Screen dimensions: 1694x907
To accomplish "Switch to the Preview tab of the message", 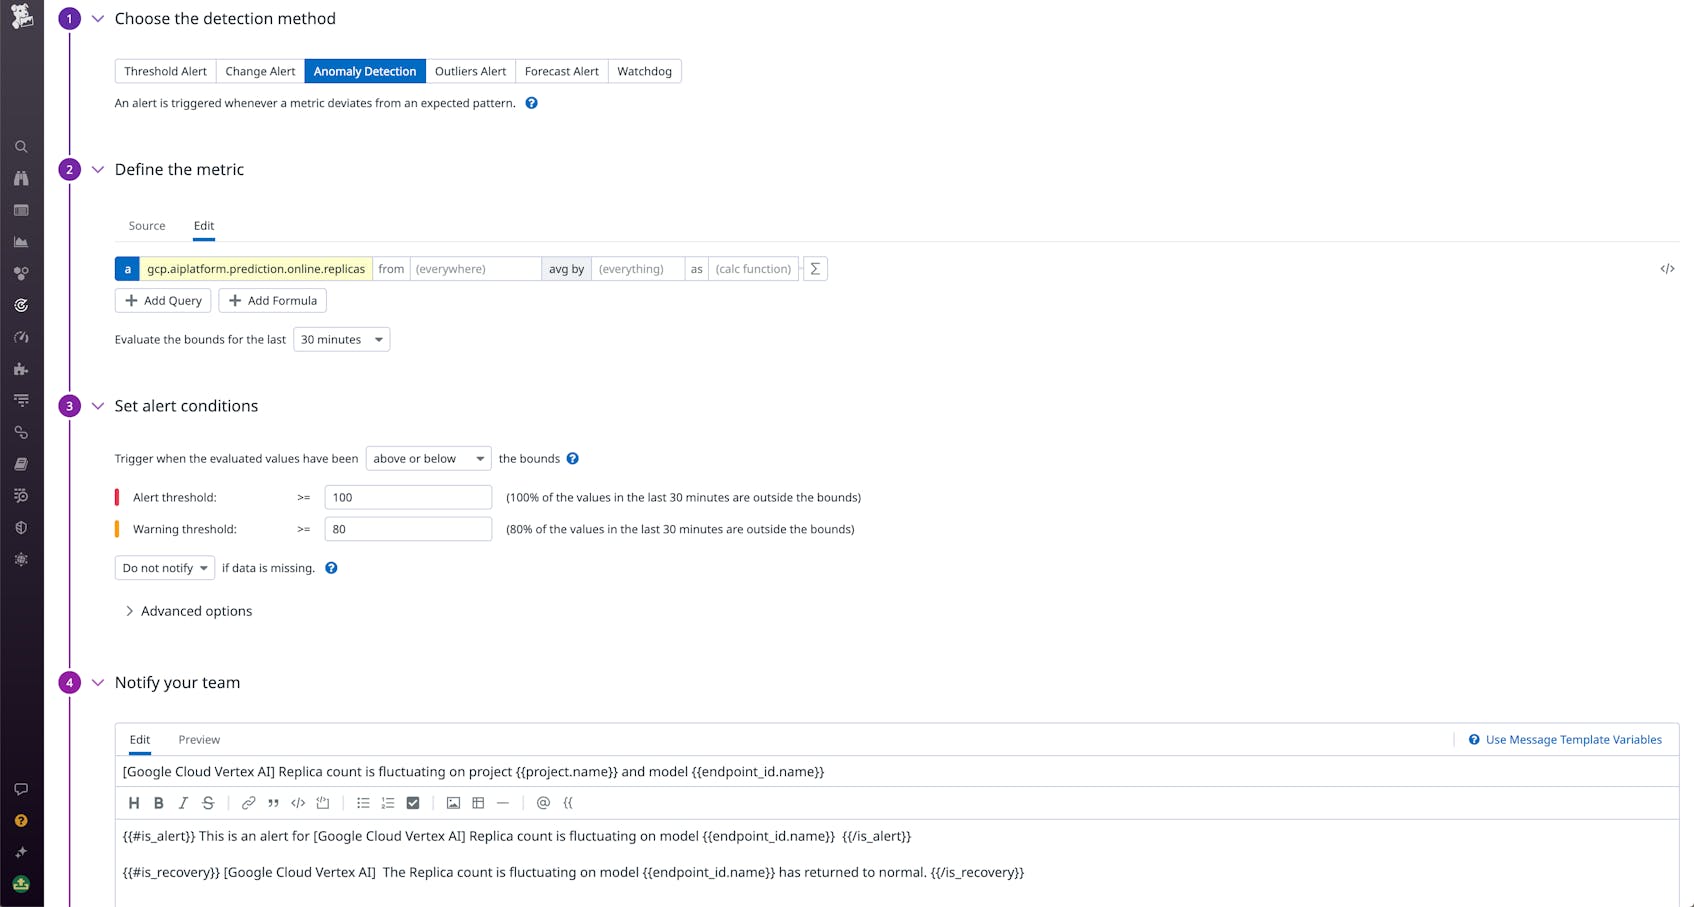I will [198, 740].
